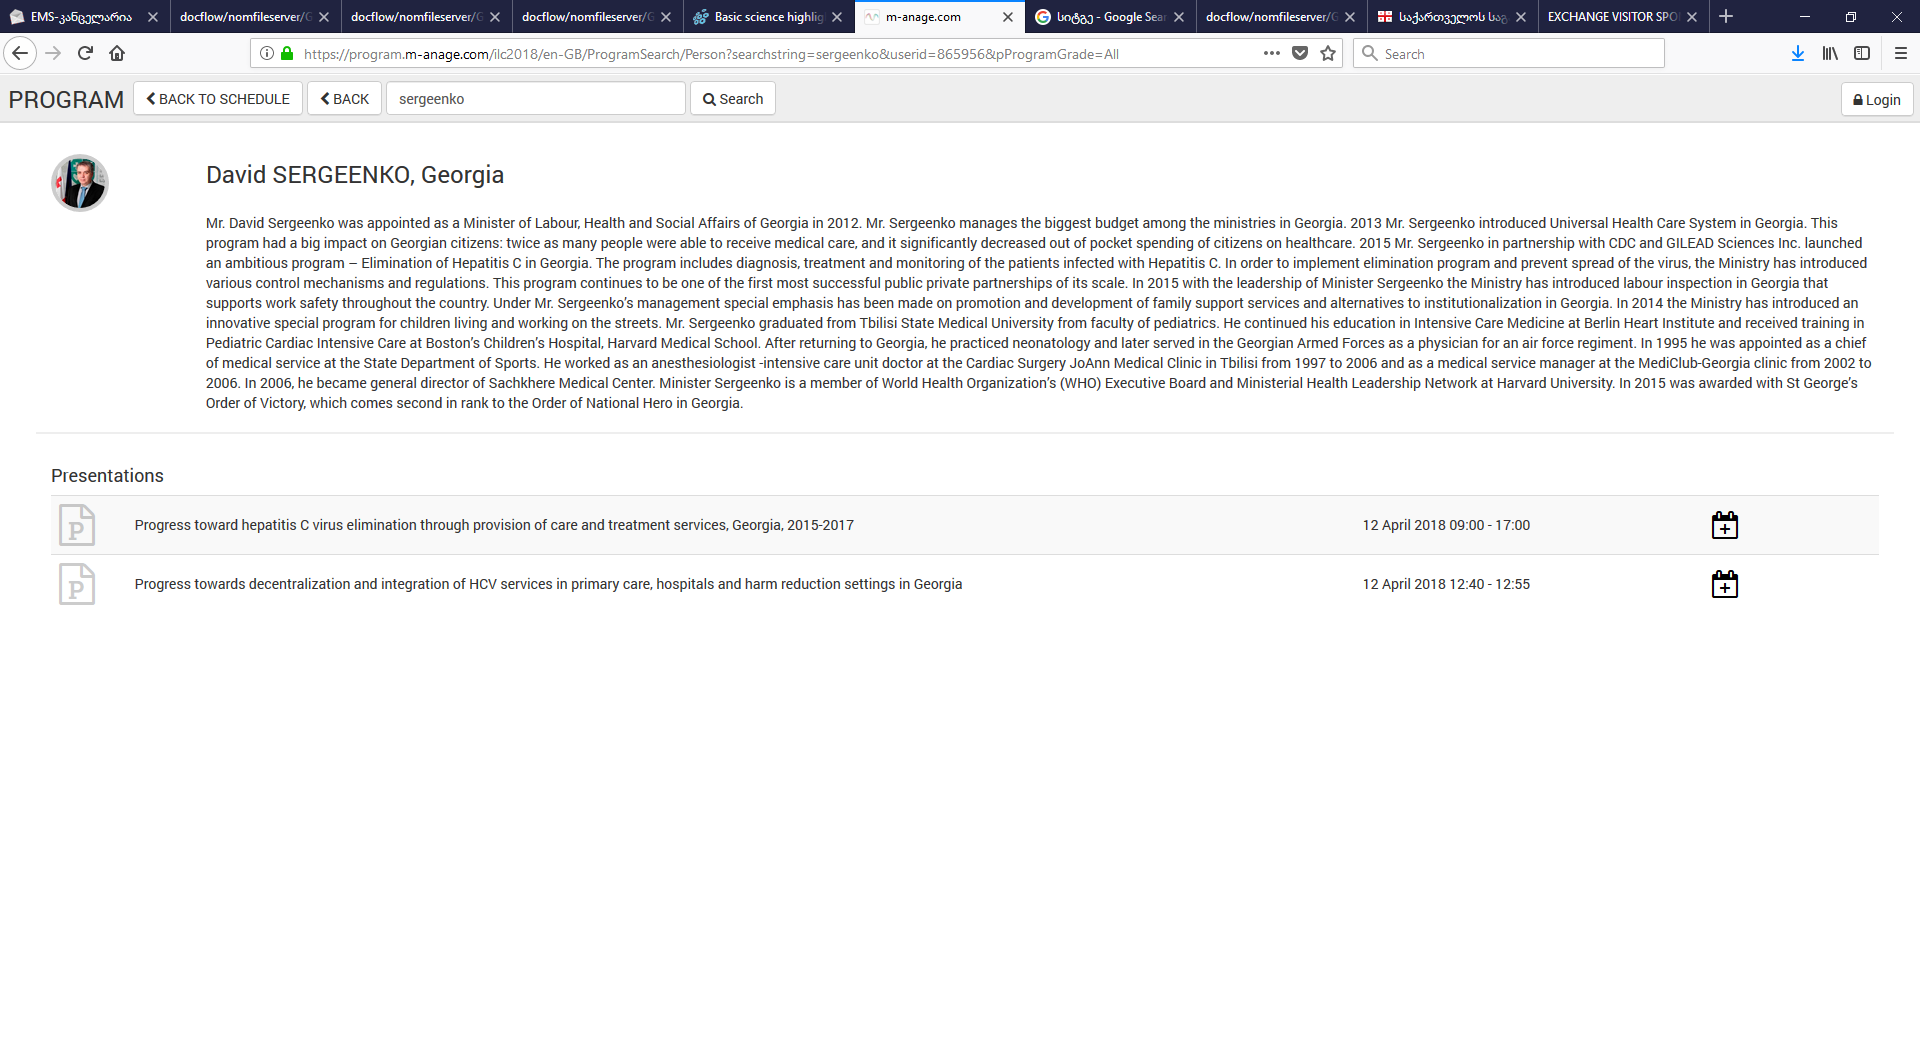
Task: Open the Firefox downloads panel
Action: pyautogui.click(x=1797, y=53)
